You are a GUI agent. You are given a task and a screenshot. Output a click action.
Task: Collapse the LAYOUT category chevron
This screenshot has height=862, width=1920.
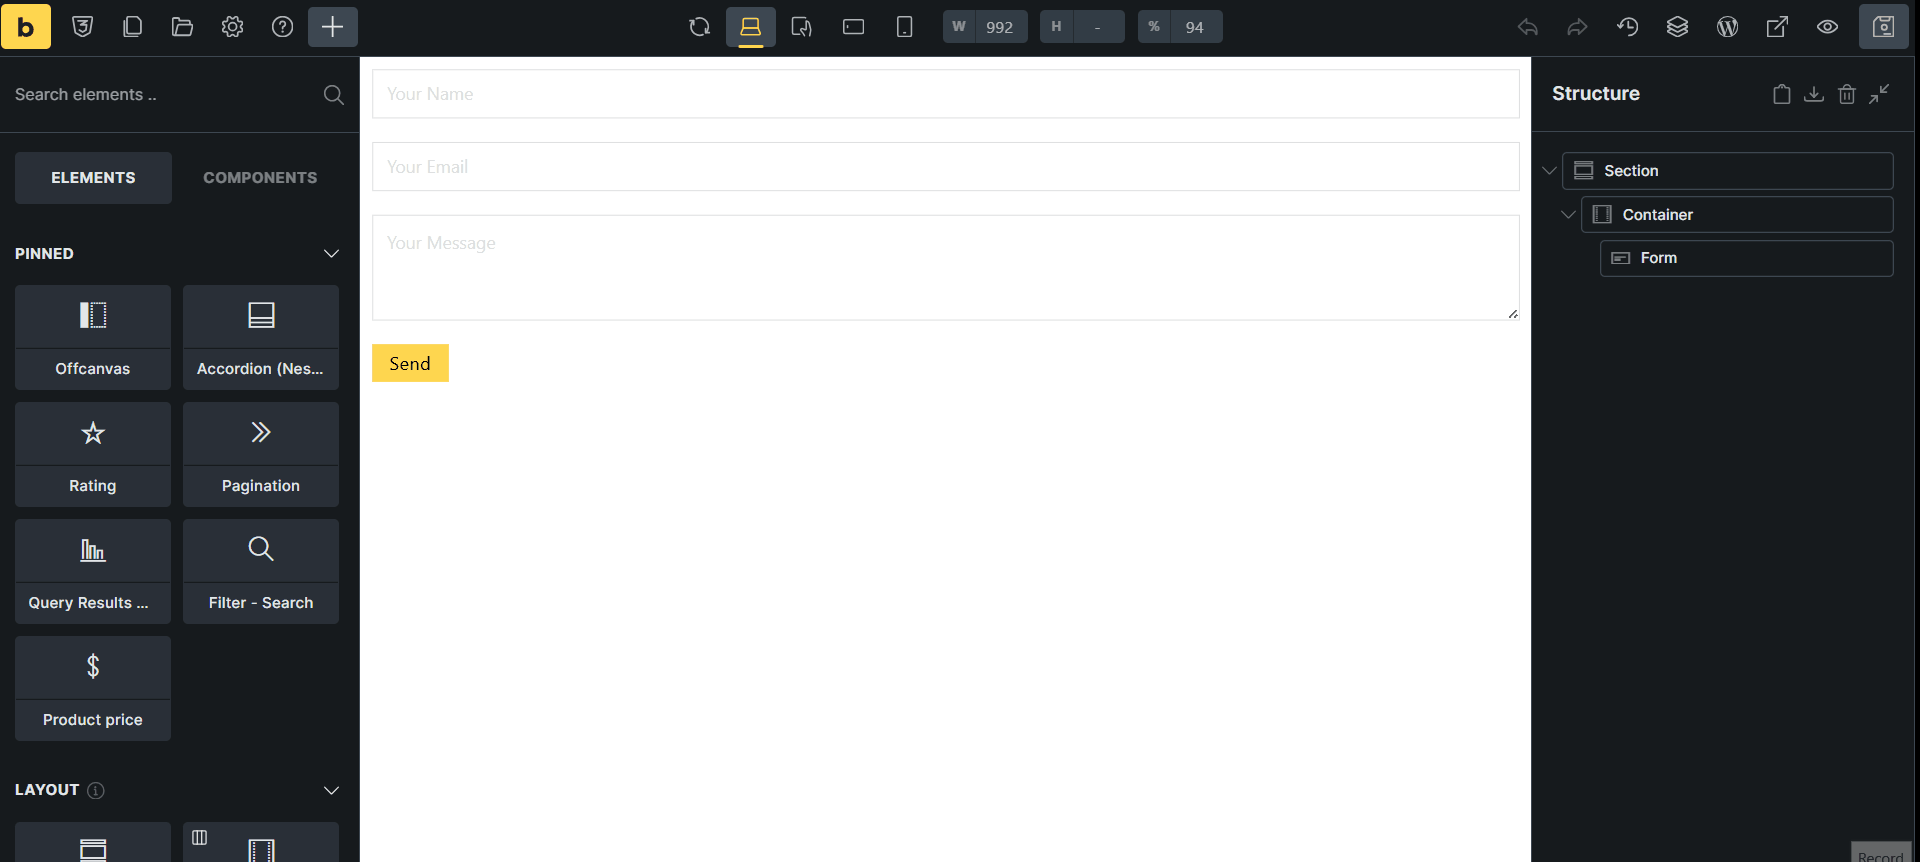tap(331, 790)
